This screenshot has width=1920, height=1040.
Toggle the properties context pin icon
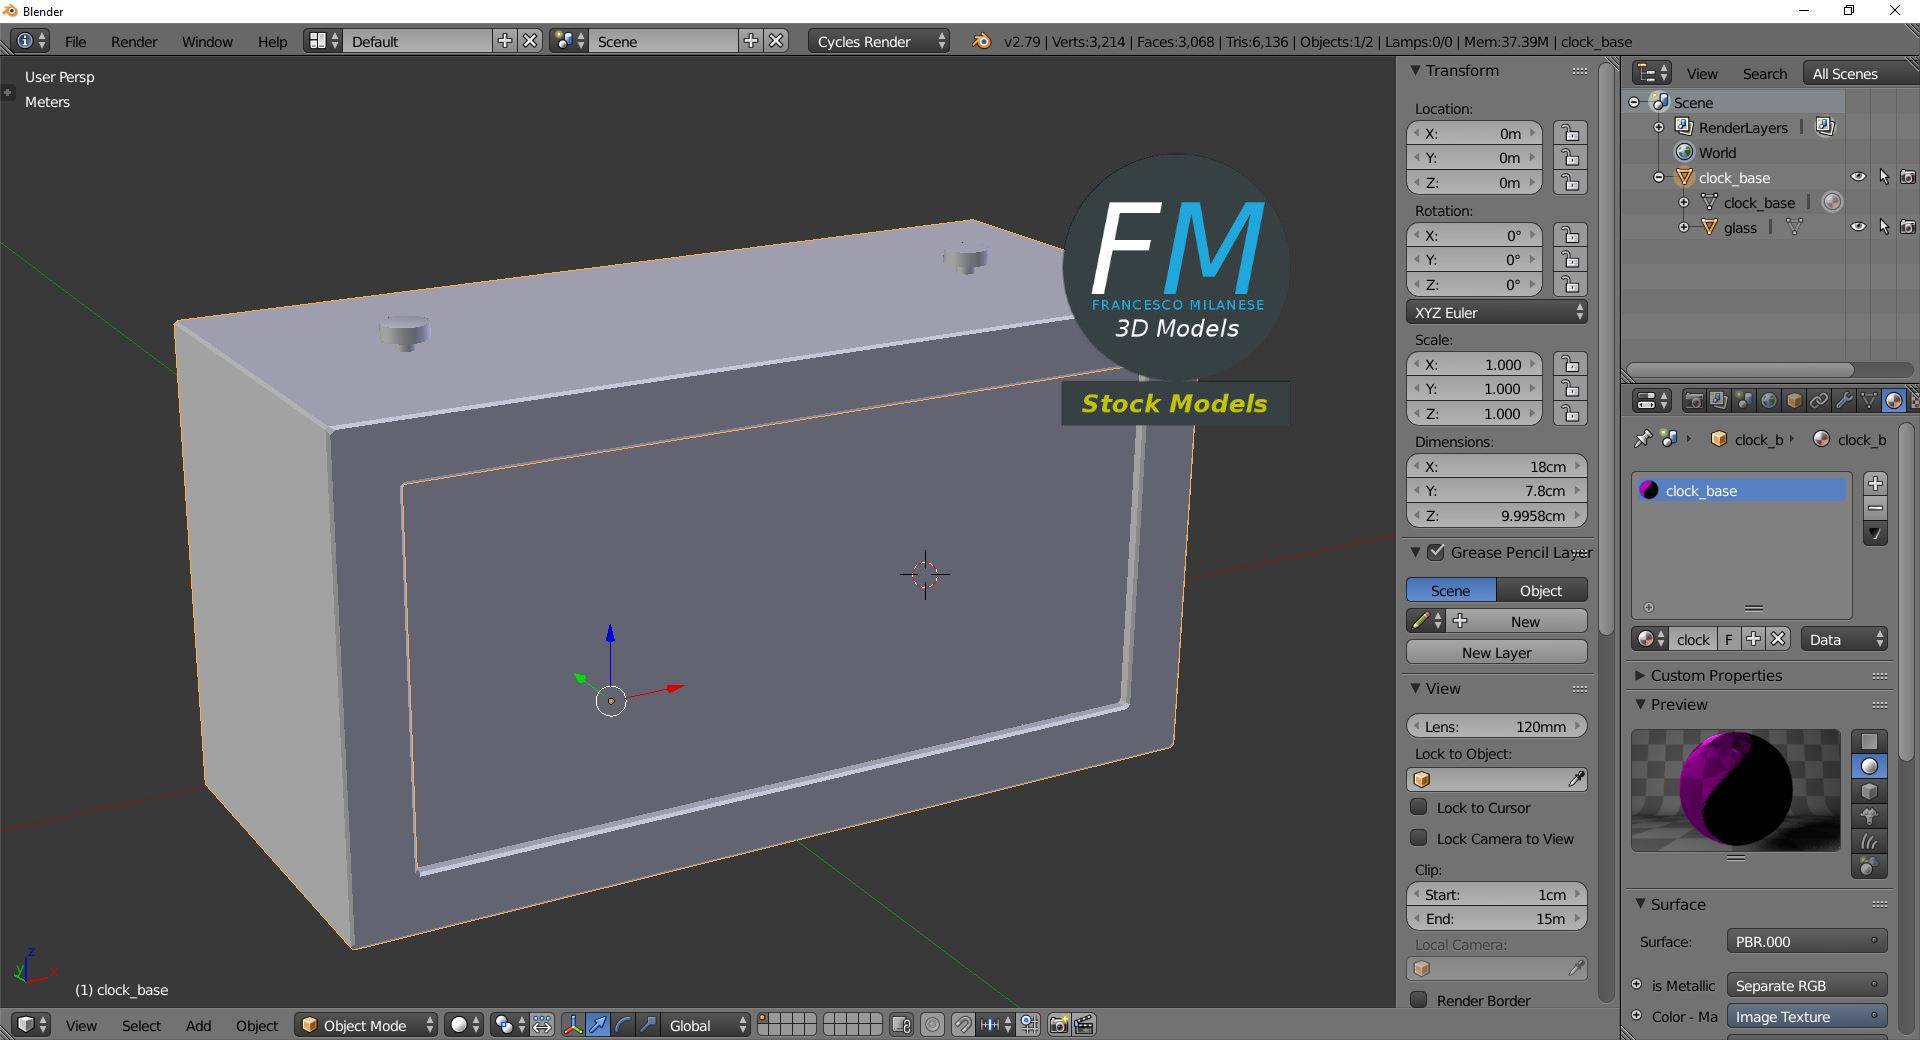click(1642, 439)
